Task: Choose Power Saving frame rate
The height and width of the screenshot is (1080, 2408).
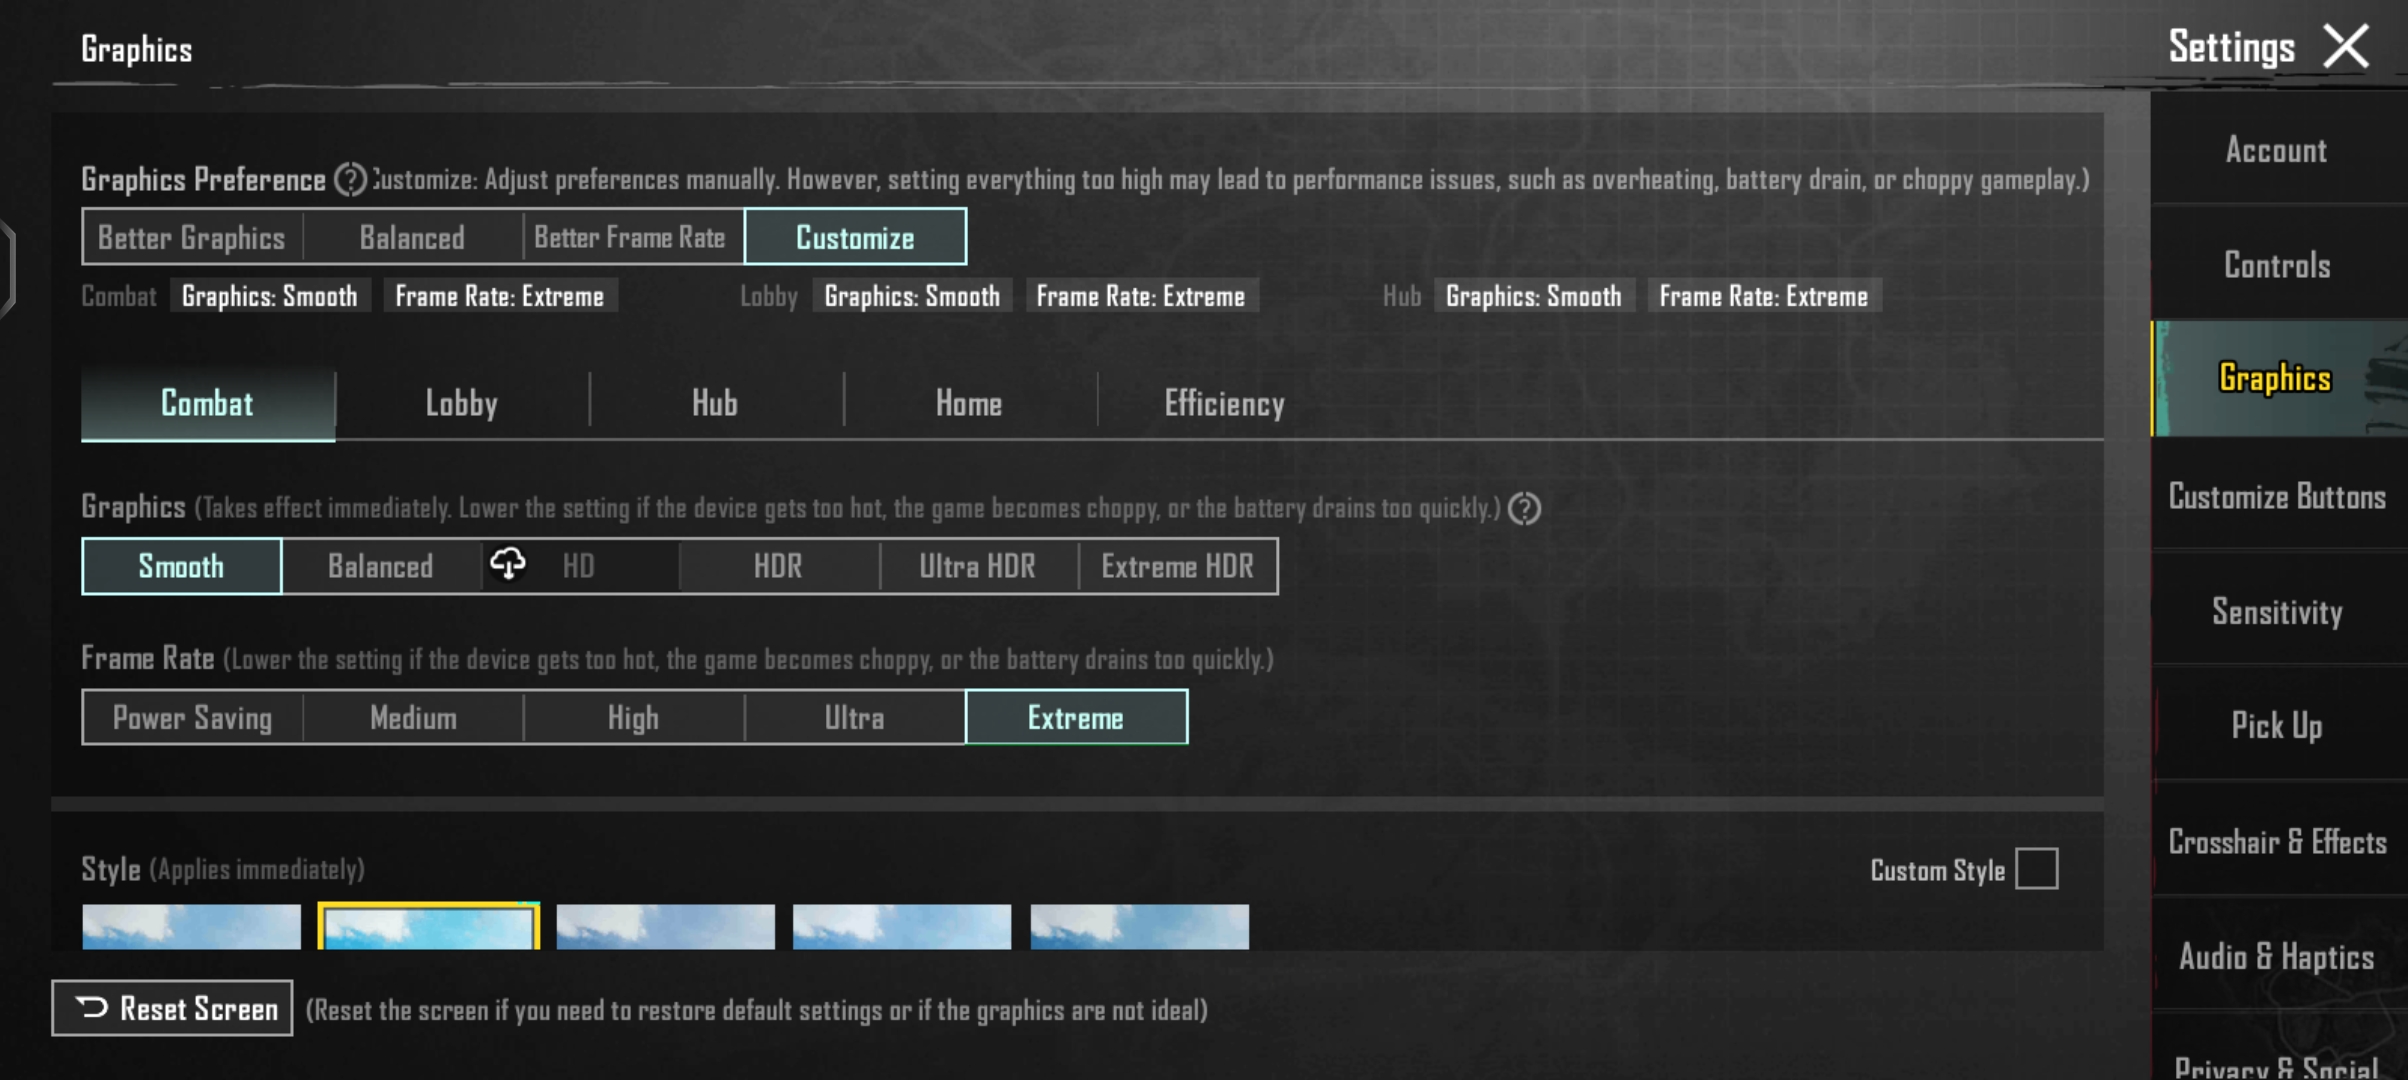Action: tap(192, 718)
